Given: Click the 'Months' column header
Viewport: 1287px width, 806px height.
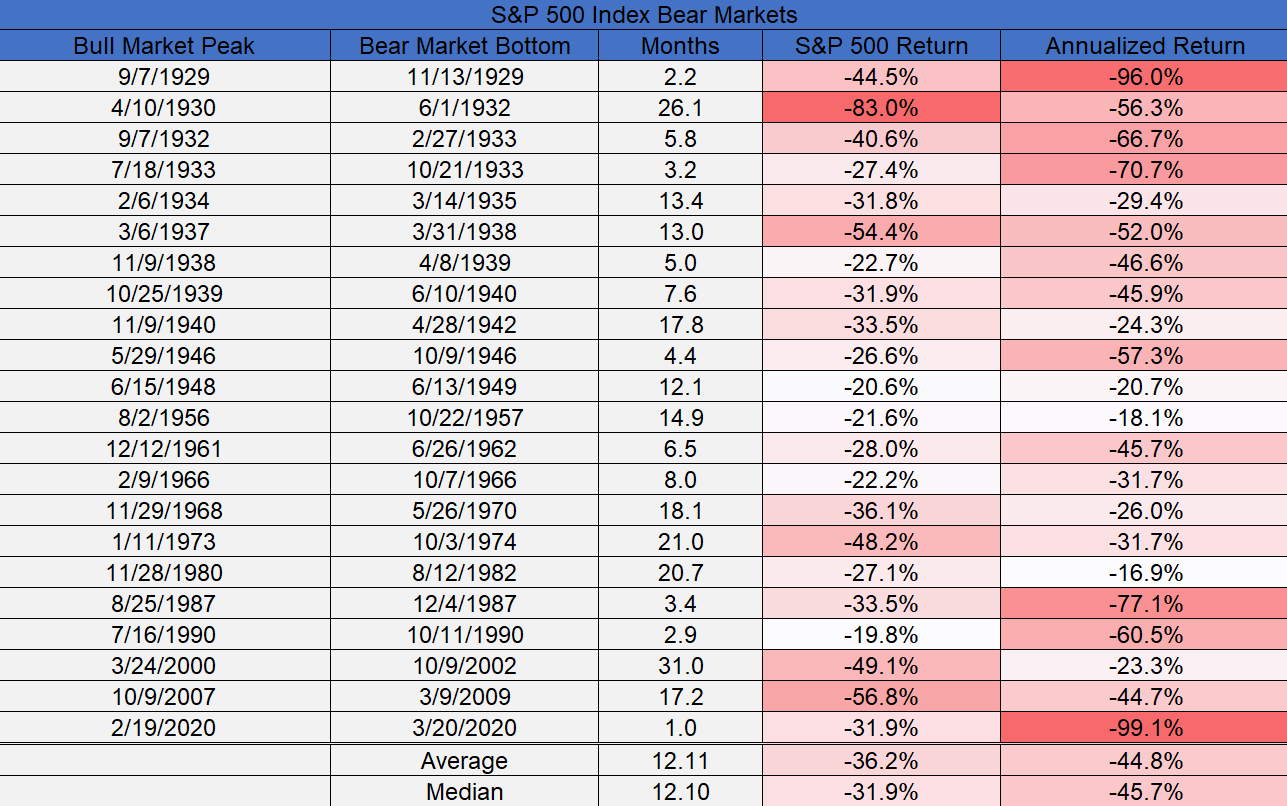Looking at the screenshot, I should (x=680, y=46).
